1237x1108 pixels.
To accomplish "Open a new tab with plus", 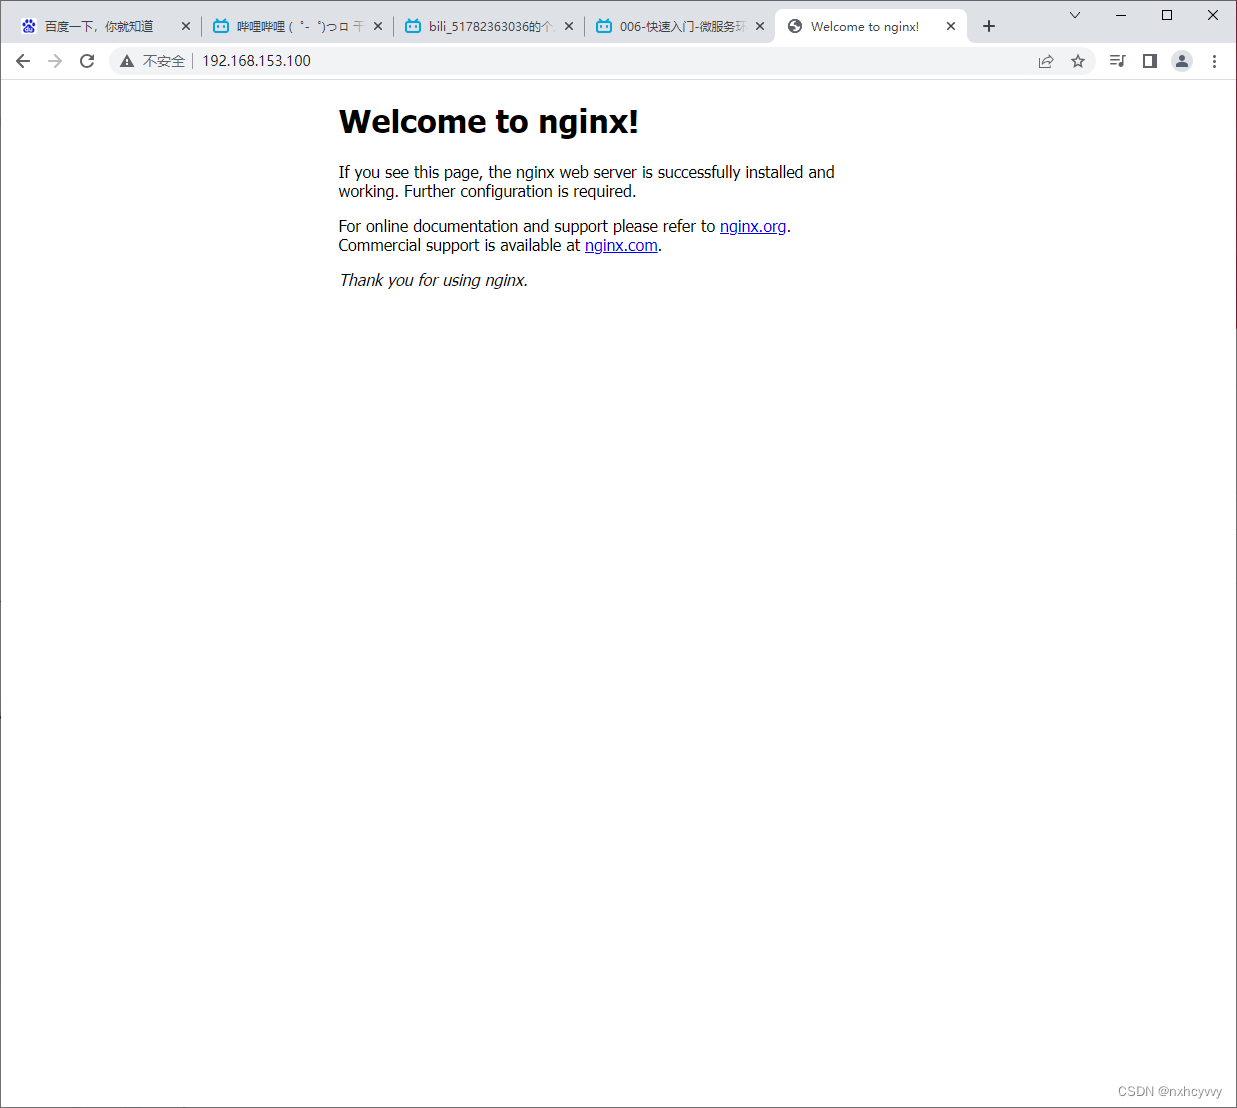I will point(989,26).
